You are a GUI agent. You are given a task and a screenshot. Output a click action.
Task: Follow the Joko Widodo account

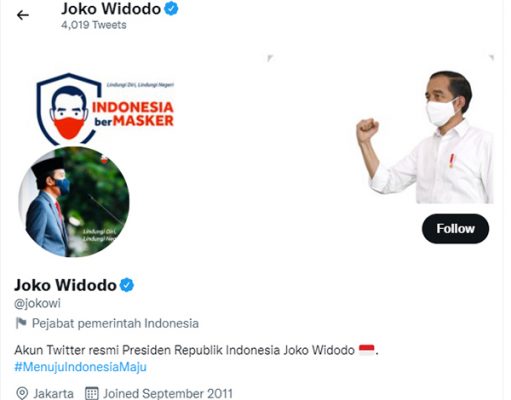point(455,229)
